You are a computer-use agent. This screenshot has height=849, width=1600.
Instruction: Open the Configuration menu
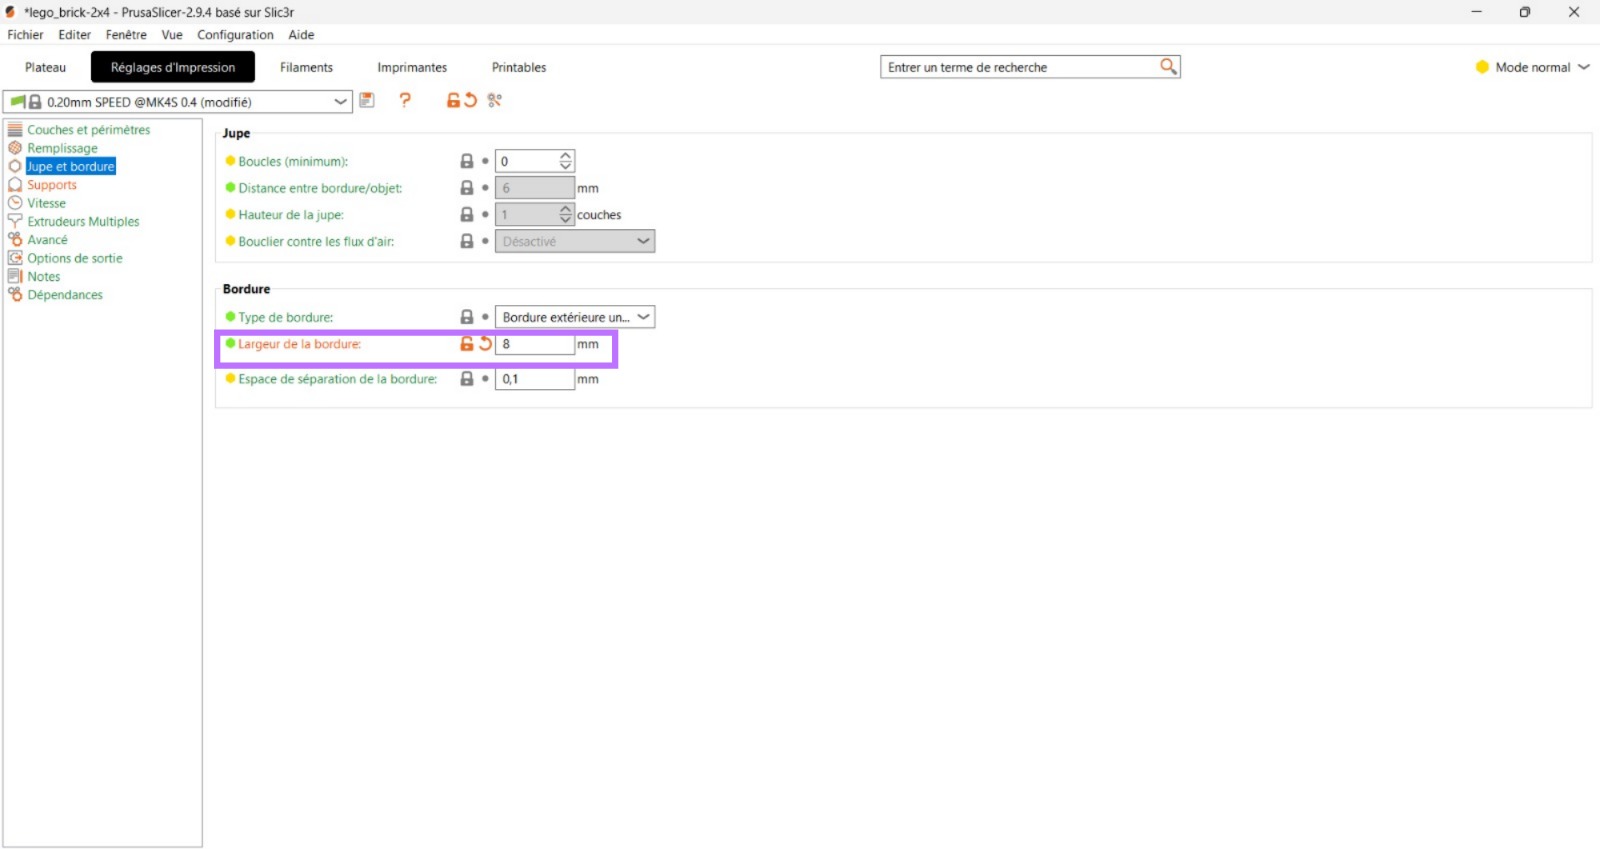(235, 35)
